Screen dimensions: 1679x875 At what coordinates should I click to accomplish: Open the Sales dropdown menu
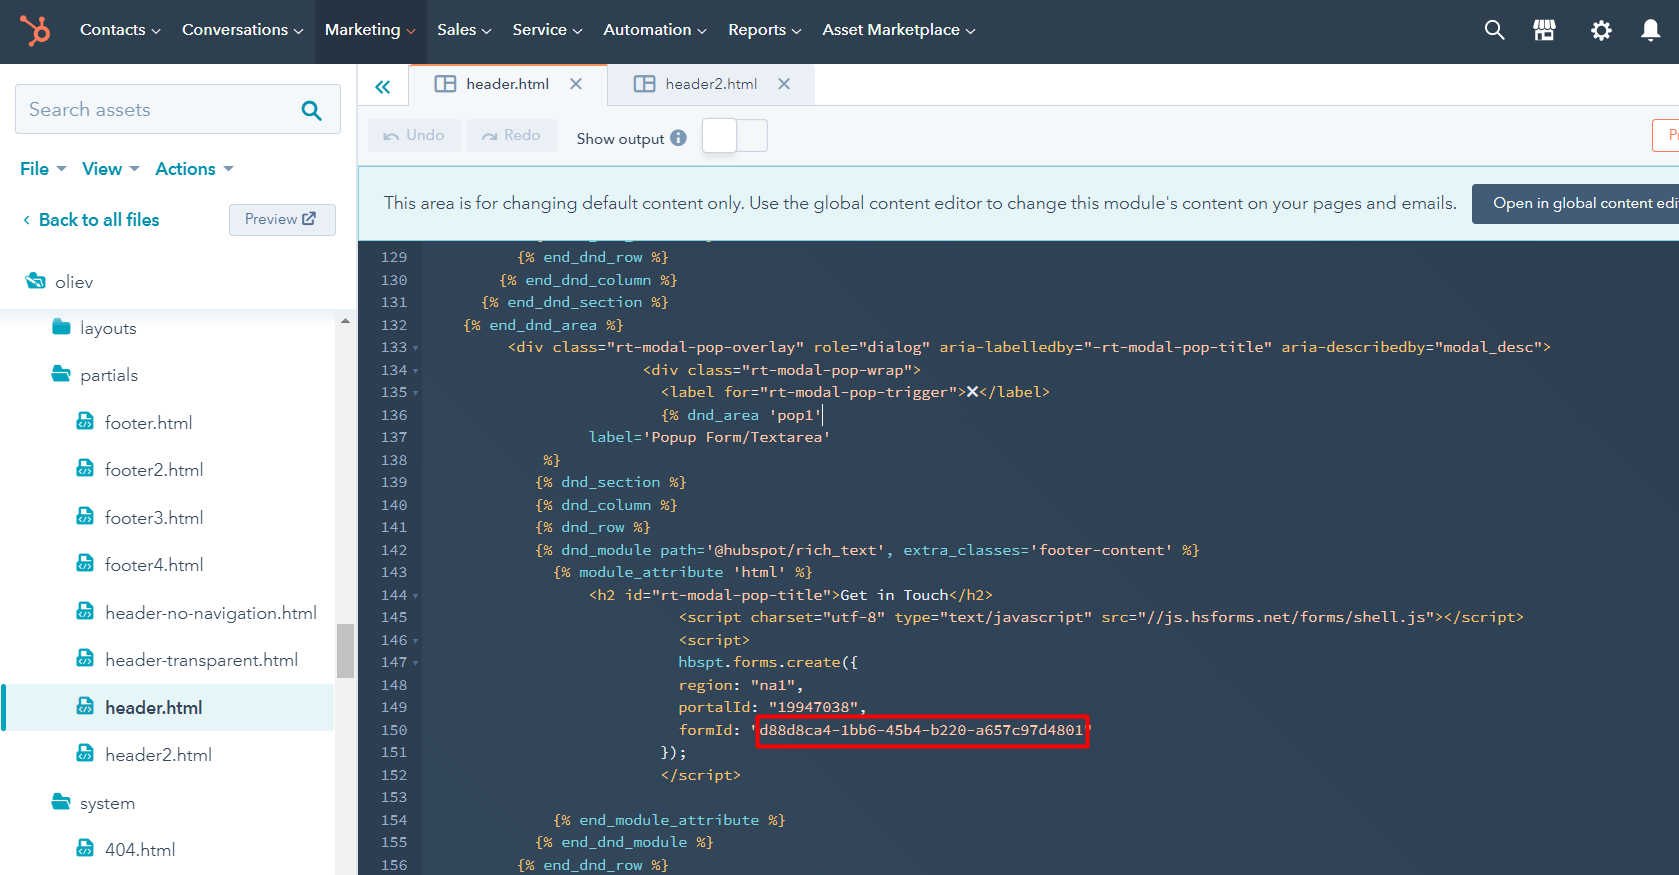[x=464, y=30]
